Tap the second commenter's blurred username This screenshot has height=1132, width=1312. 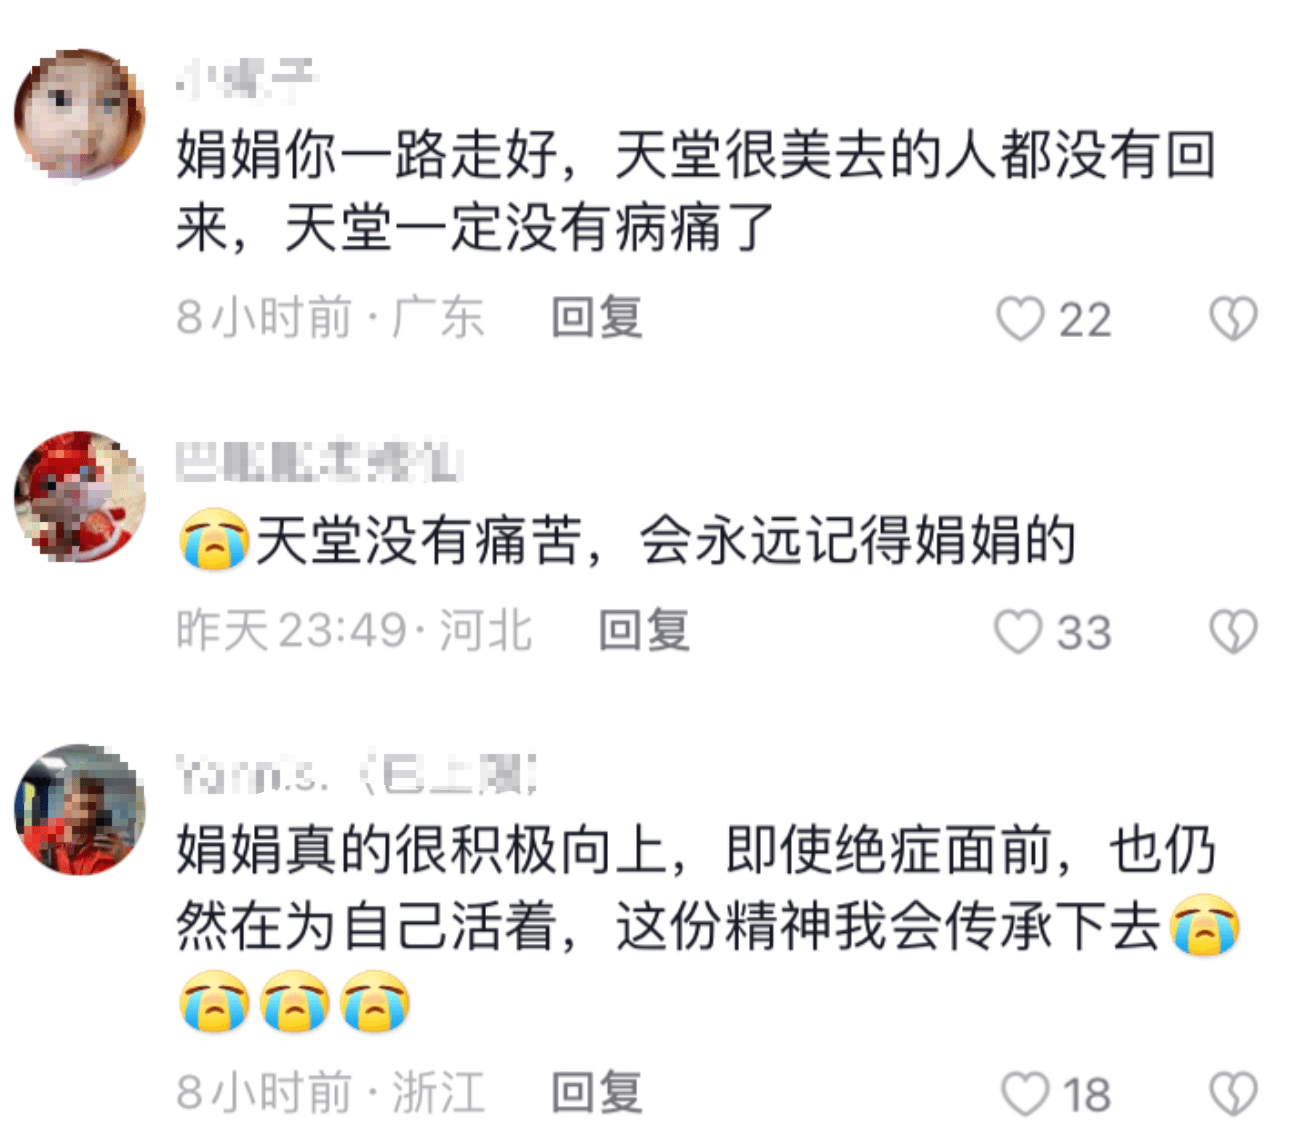click(318, 461)
